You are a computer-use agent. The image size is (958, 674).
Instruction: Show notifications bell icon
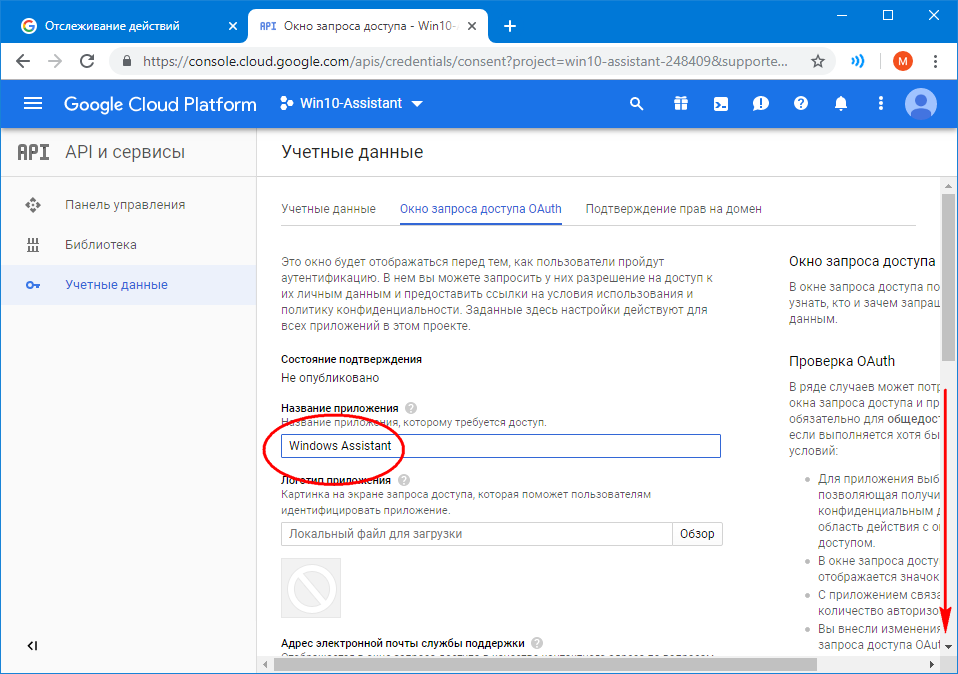[x=841, y=104]
